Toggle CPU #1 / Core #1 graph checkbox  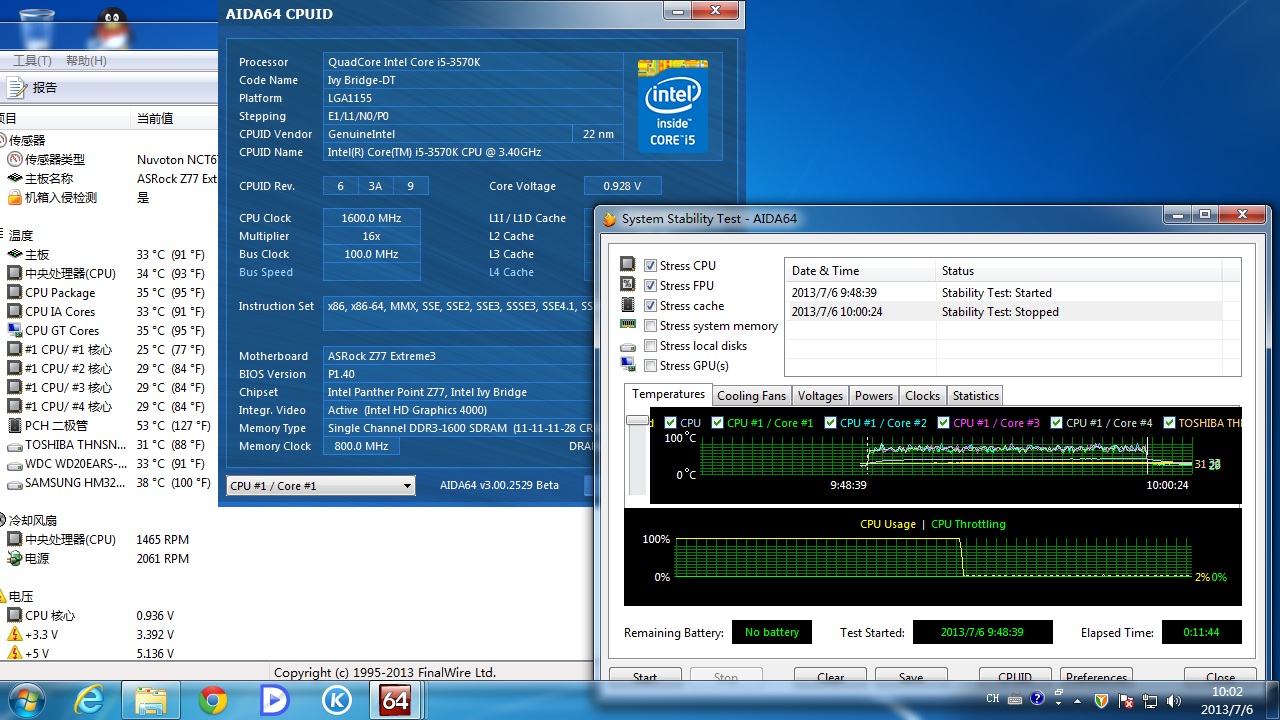pos(717,422)
